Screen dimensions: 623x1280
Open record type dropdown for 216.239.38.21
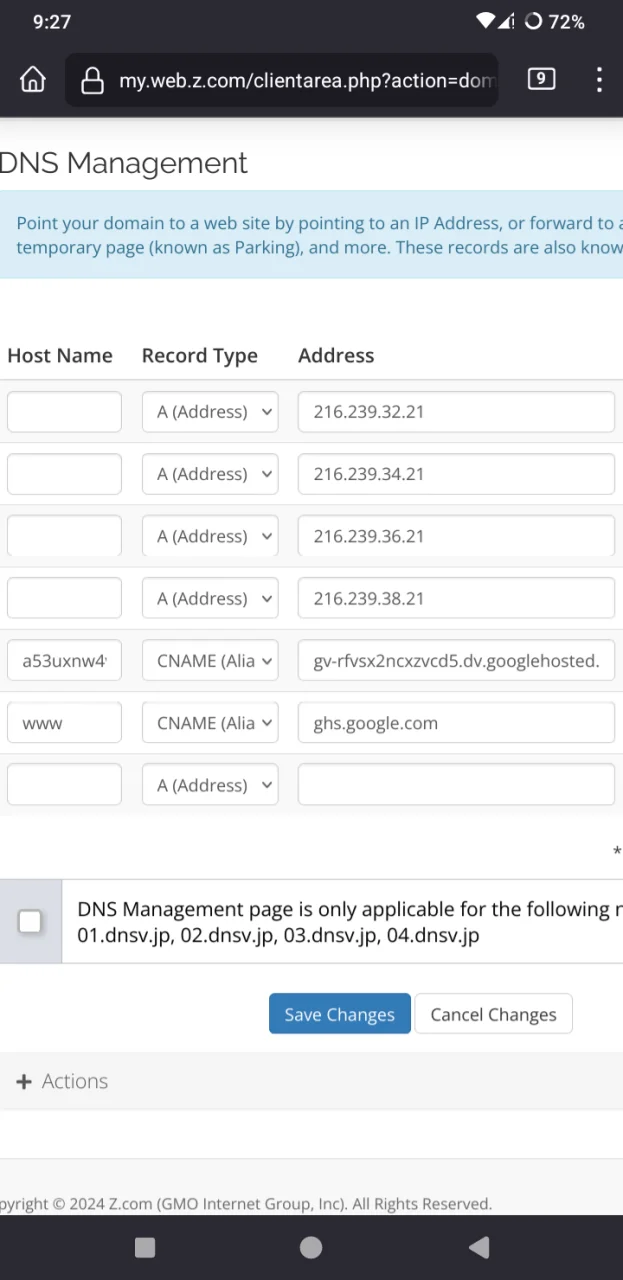pyautogui.click(x=210, y=598)
